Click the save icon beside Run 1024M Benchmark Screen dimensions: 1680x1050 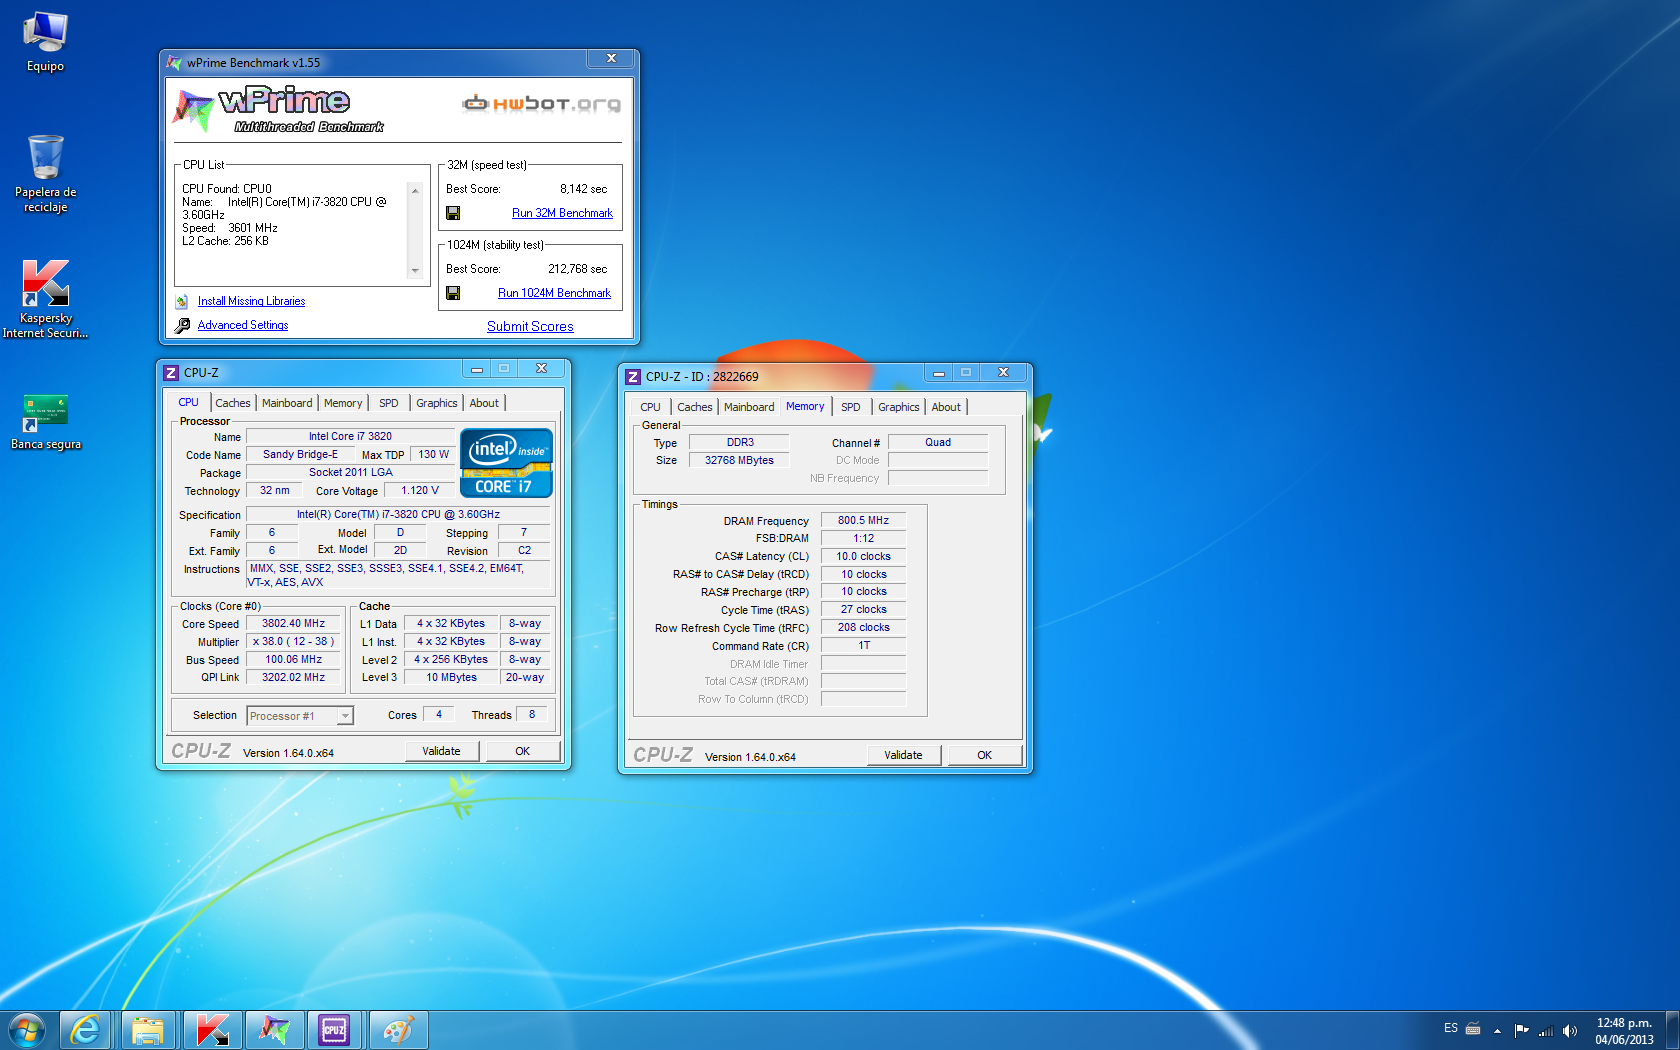(453, 293)
